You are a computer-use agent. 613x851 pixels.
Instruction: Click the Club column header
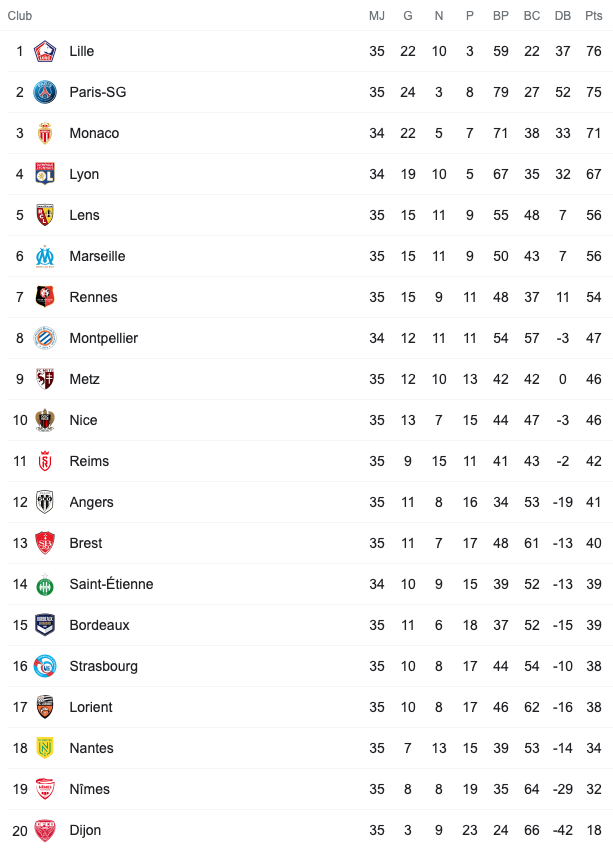point(20,16)
